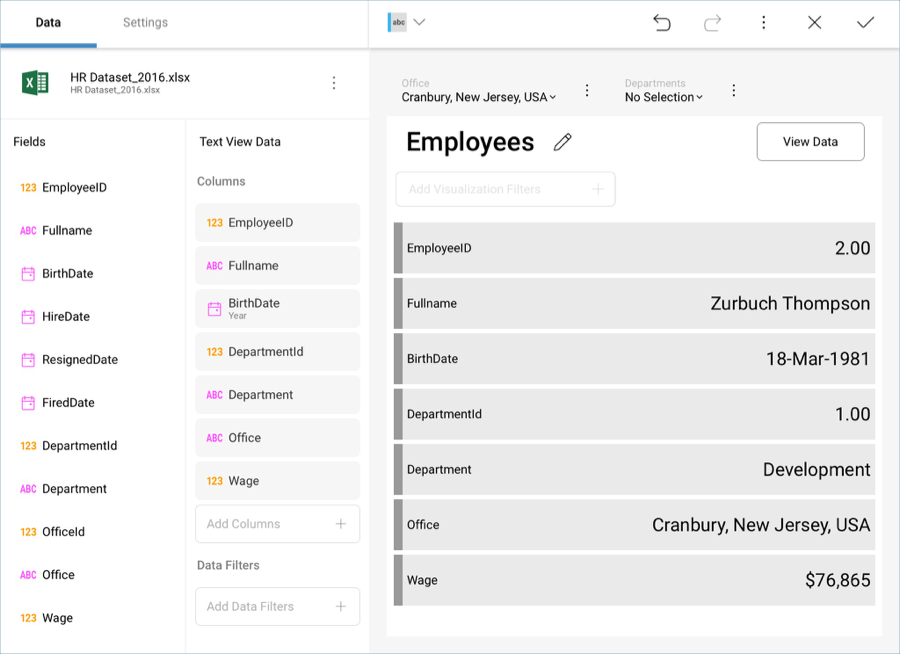Image resolution: width=900 pixels, height=654 pixels.
Task: Open the Office filter dropdown
Action: coord(479,97)
